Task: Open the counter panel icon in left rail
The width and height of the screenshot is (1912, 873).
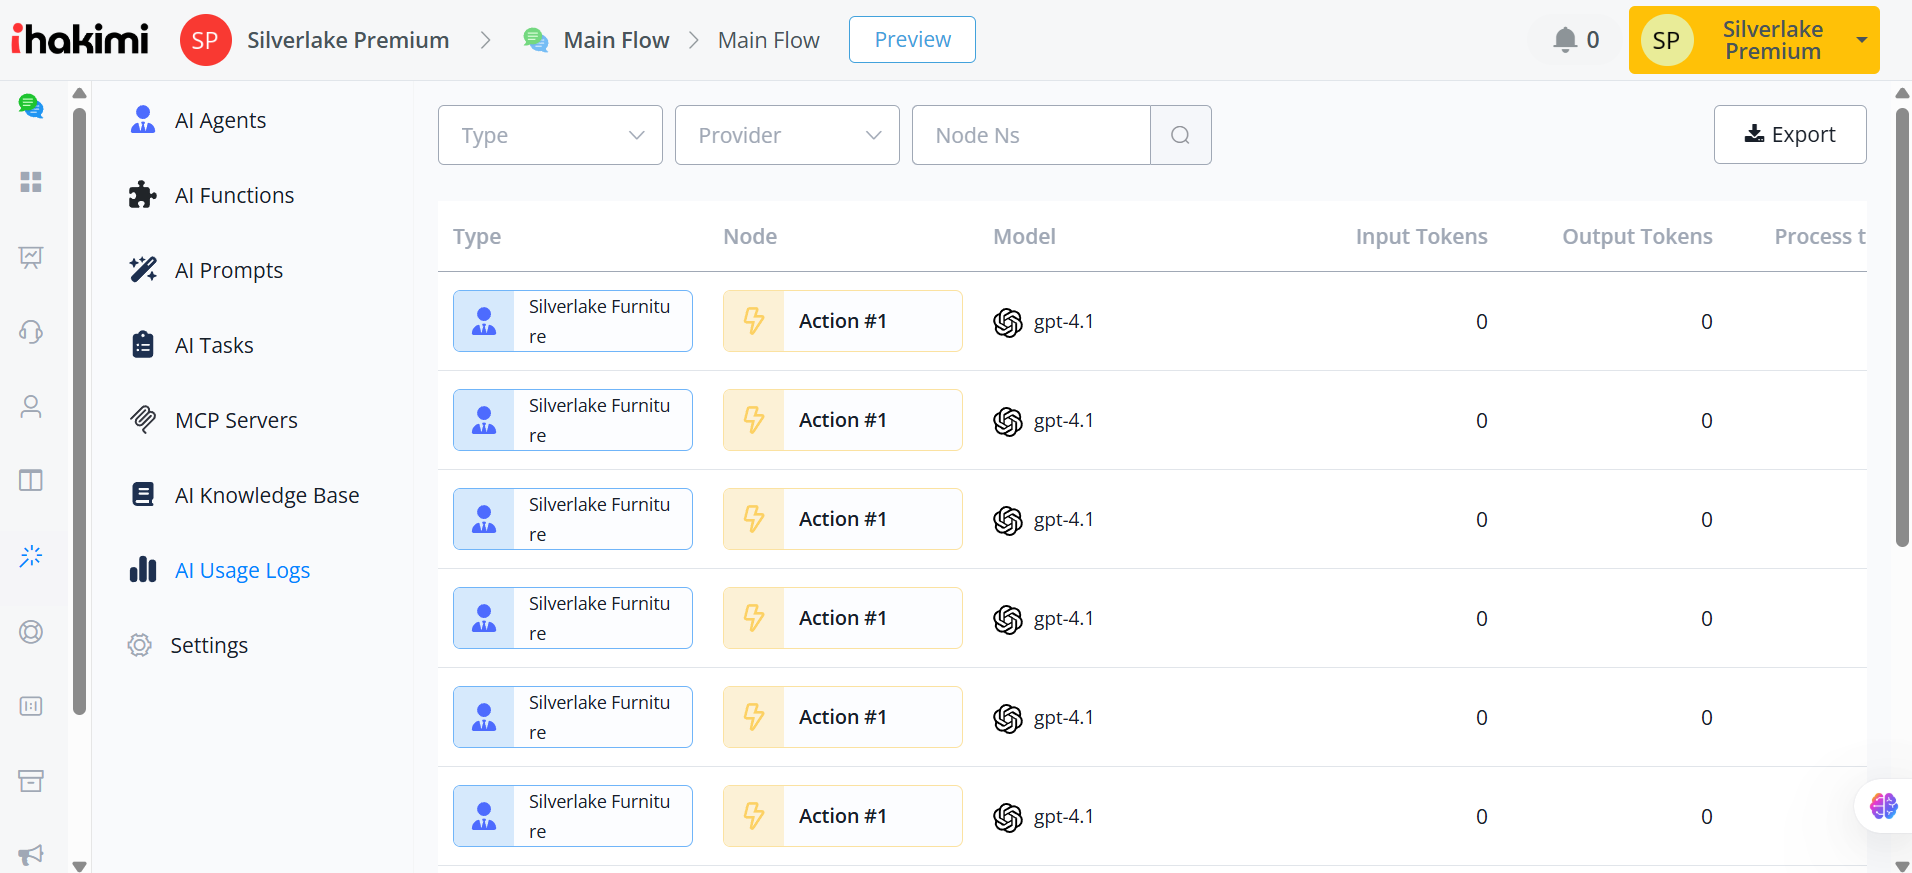Action: pyautogui.click(x=31, y=706)
